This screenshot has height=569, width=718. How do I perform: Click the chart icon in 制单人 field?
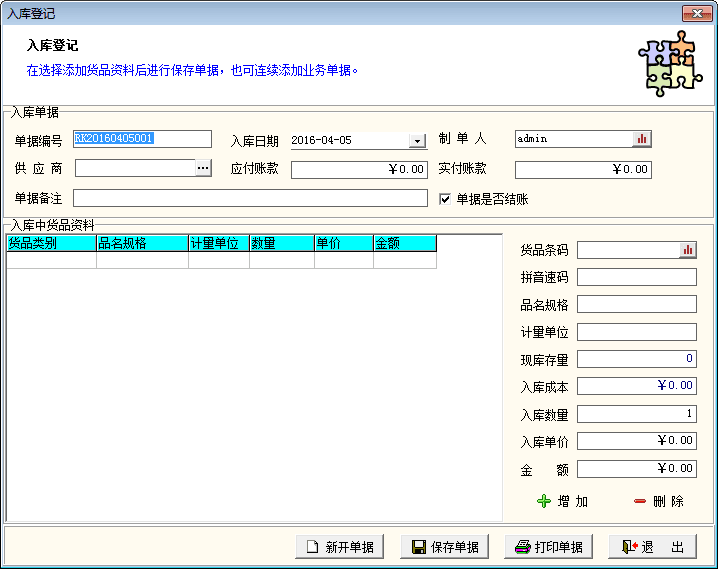tap(642, 139)
